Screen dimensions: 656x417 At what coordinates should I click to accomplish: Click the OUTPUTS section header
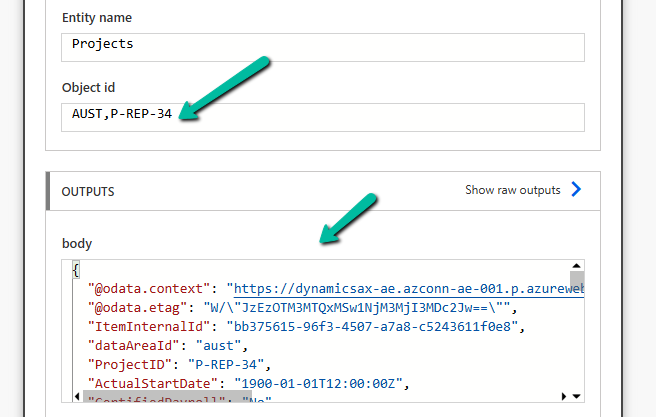tap(88, 191)
